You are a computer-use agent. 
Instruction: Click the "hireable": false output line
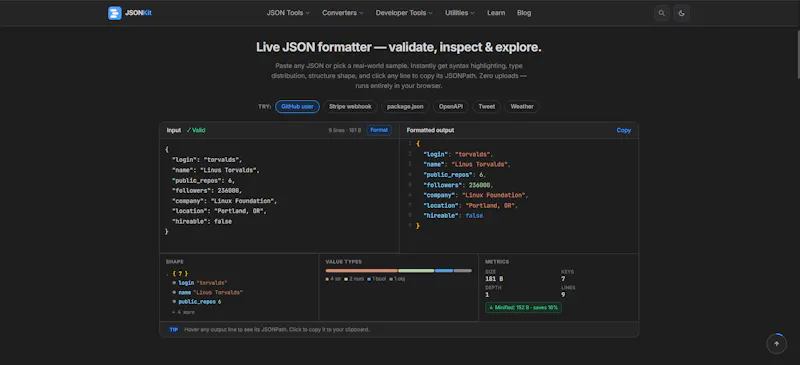519,215
